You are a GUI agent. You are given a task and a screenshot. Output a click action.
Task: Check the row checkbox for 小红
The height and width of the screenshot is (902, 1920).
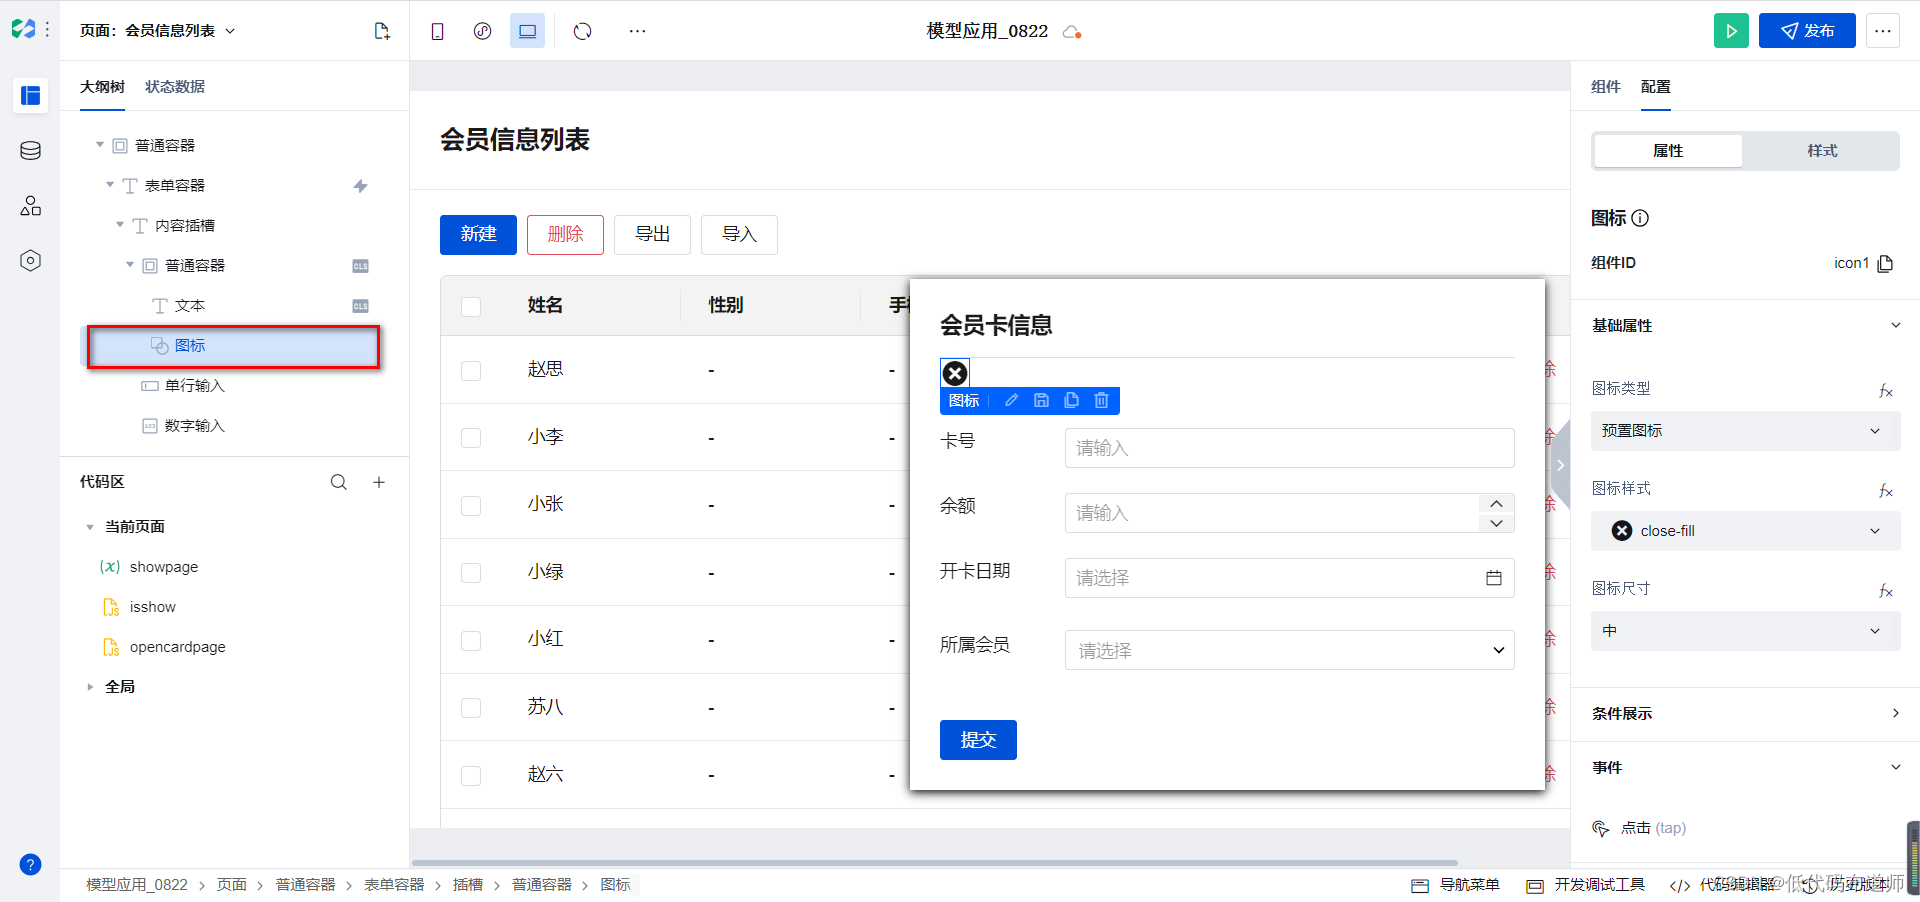coord(471,641)
